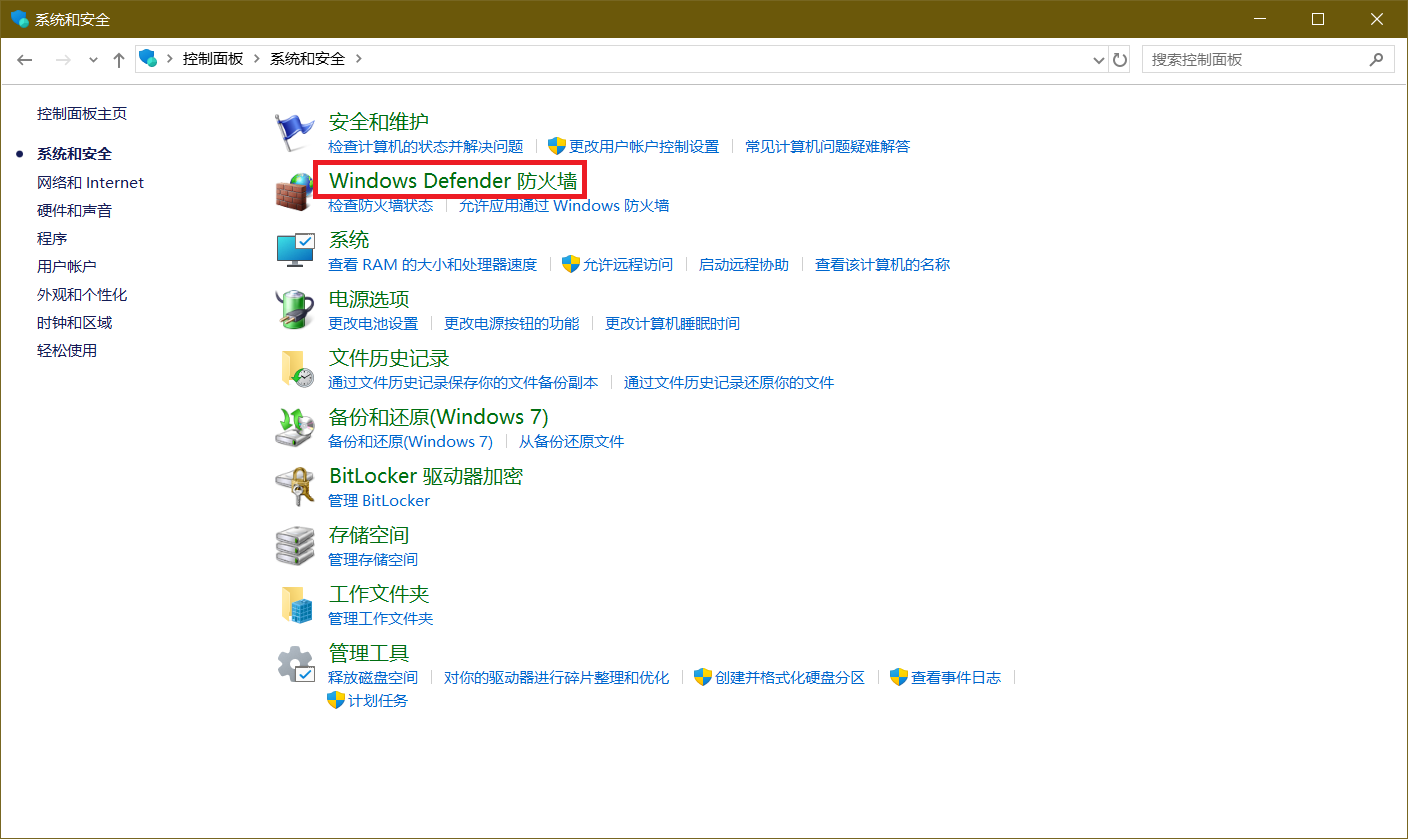1408x839 pixels.
Task: Click the refresh button next to address bar
Action: (x=1120, y=60)
